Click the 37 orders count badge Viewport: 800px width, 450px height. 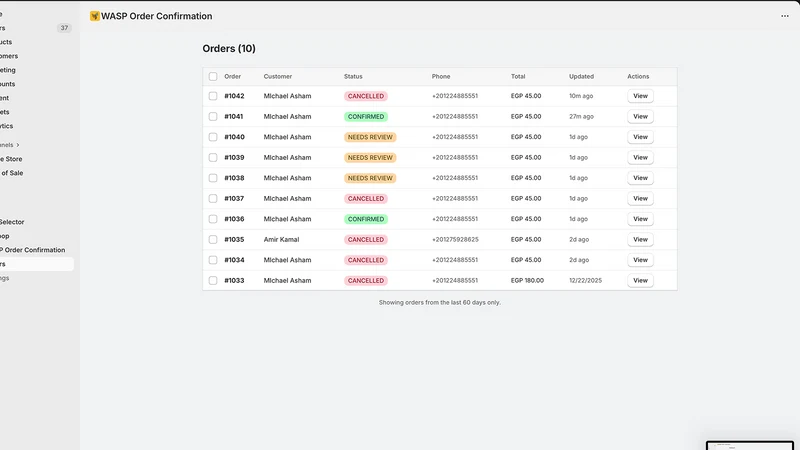pos(64,28)
